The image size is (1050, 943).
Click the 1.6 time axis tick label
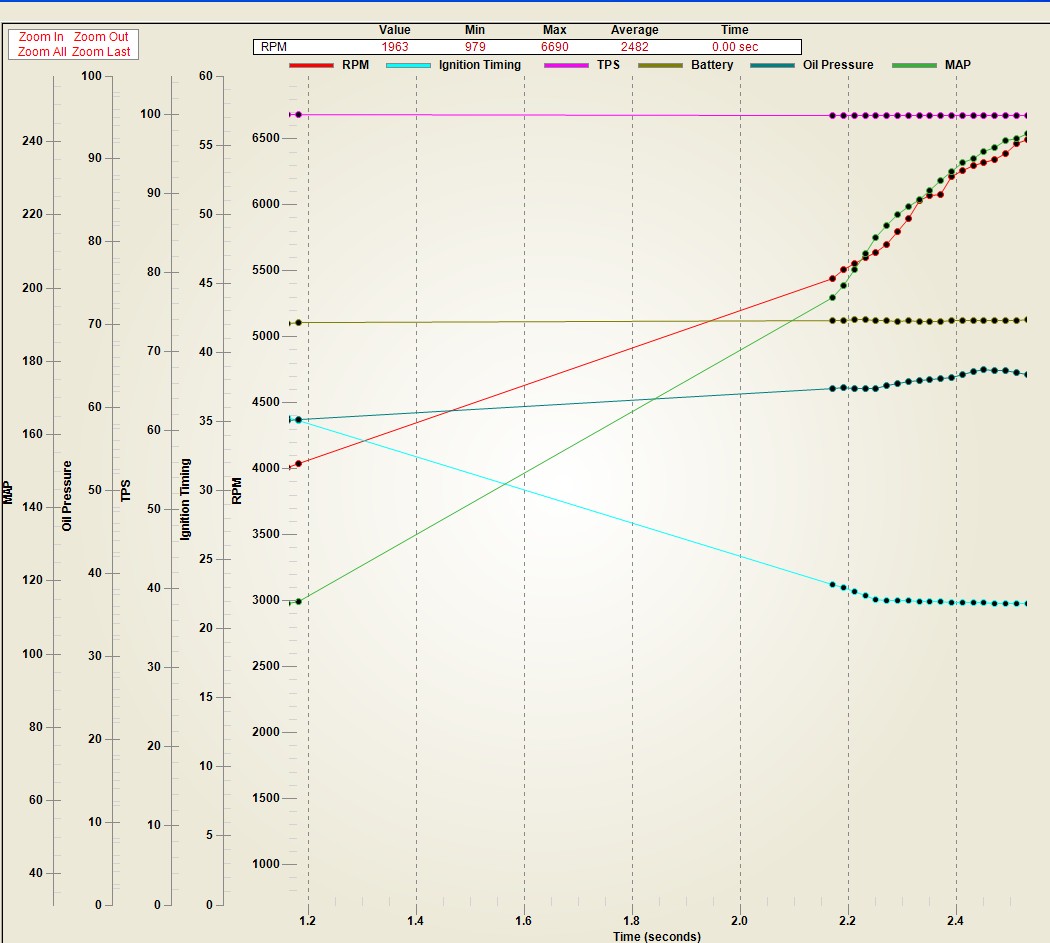tap(523, 921)
